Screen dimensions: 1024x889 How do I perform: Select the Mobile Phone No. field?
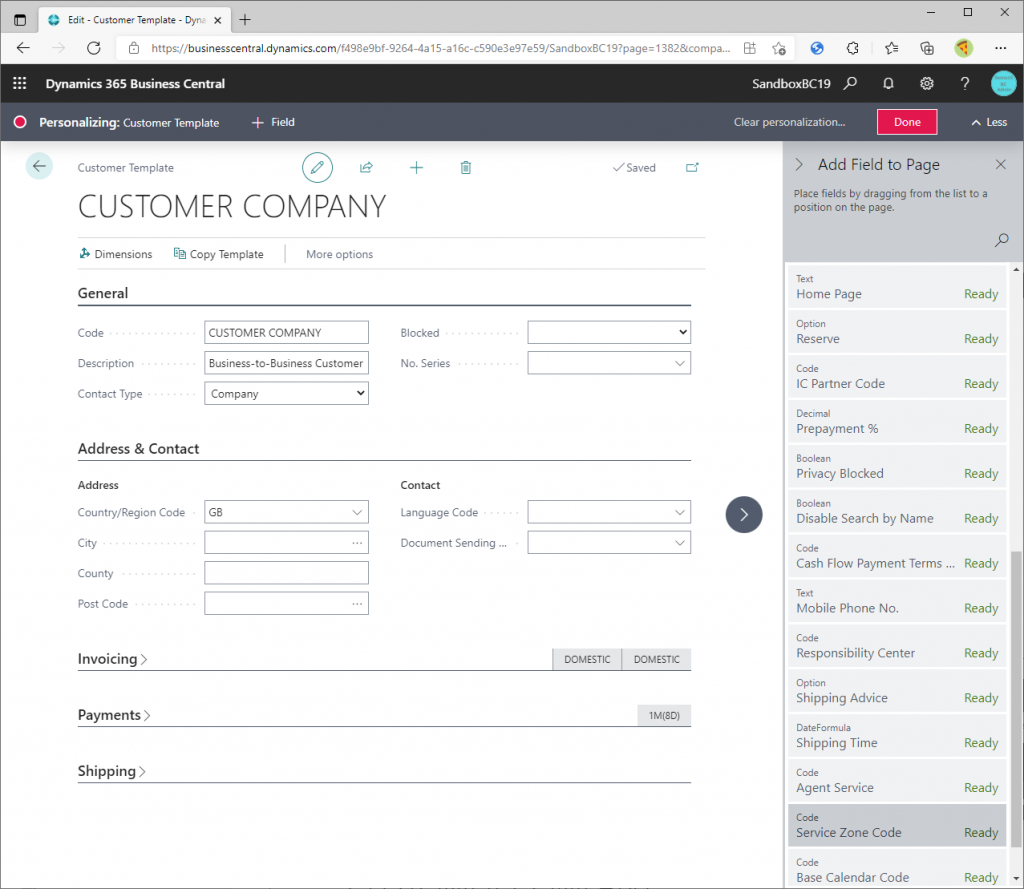897,601
